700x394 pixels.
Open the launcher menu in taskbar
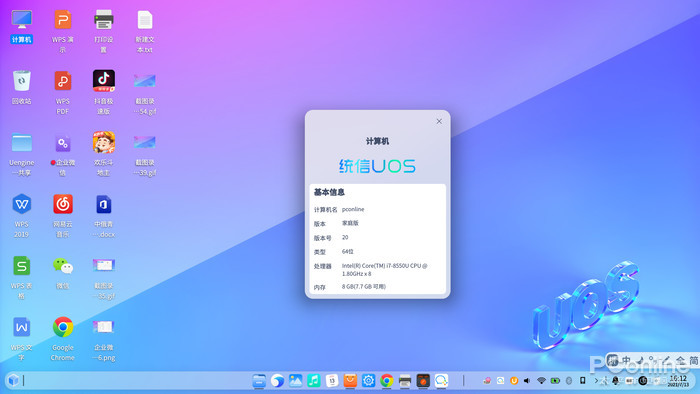pyautogui.click(x=13, y=380)
